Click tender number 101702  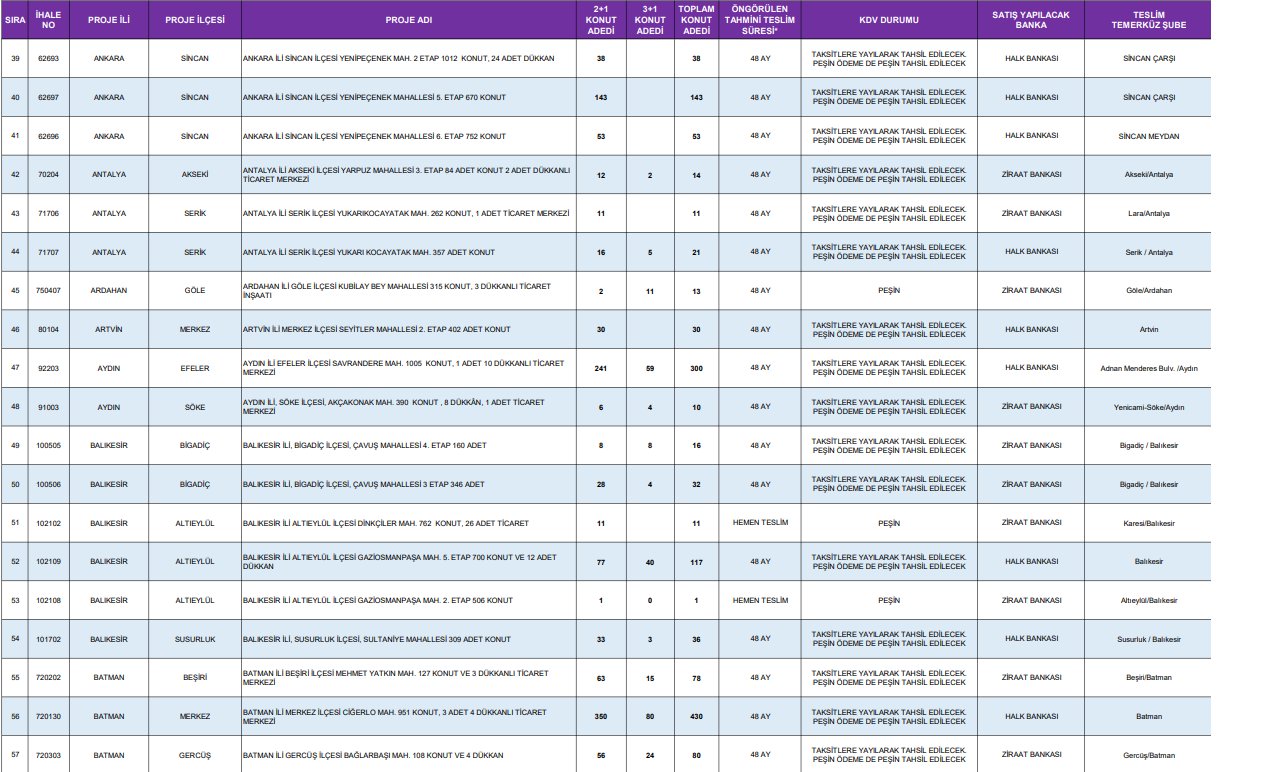49,639
